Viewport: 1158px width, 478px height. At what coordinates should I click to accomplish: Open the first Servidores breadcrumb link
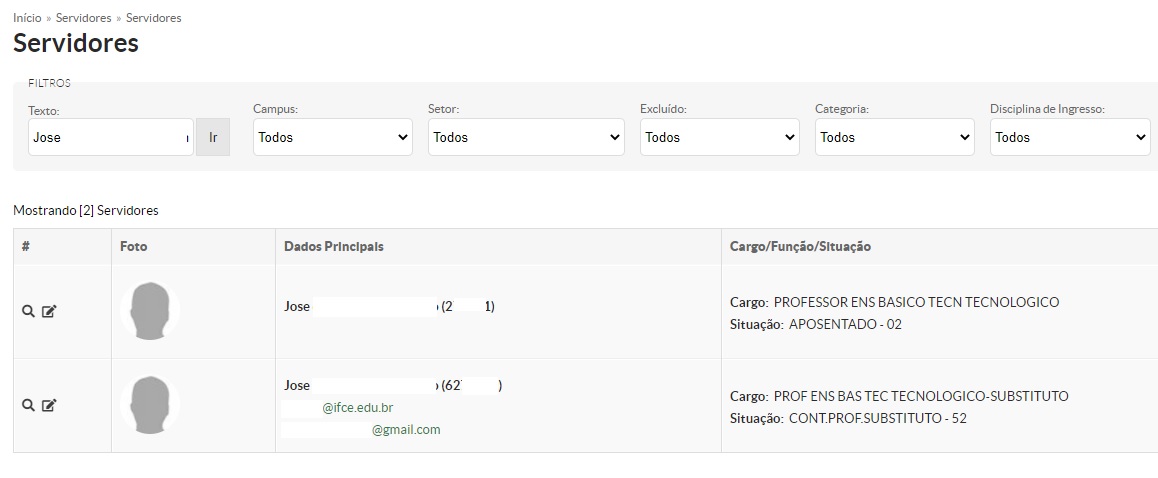click(83, 18)
